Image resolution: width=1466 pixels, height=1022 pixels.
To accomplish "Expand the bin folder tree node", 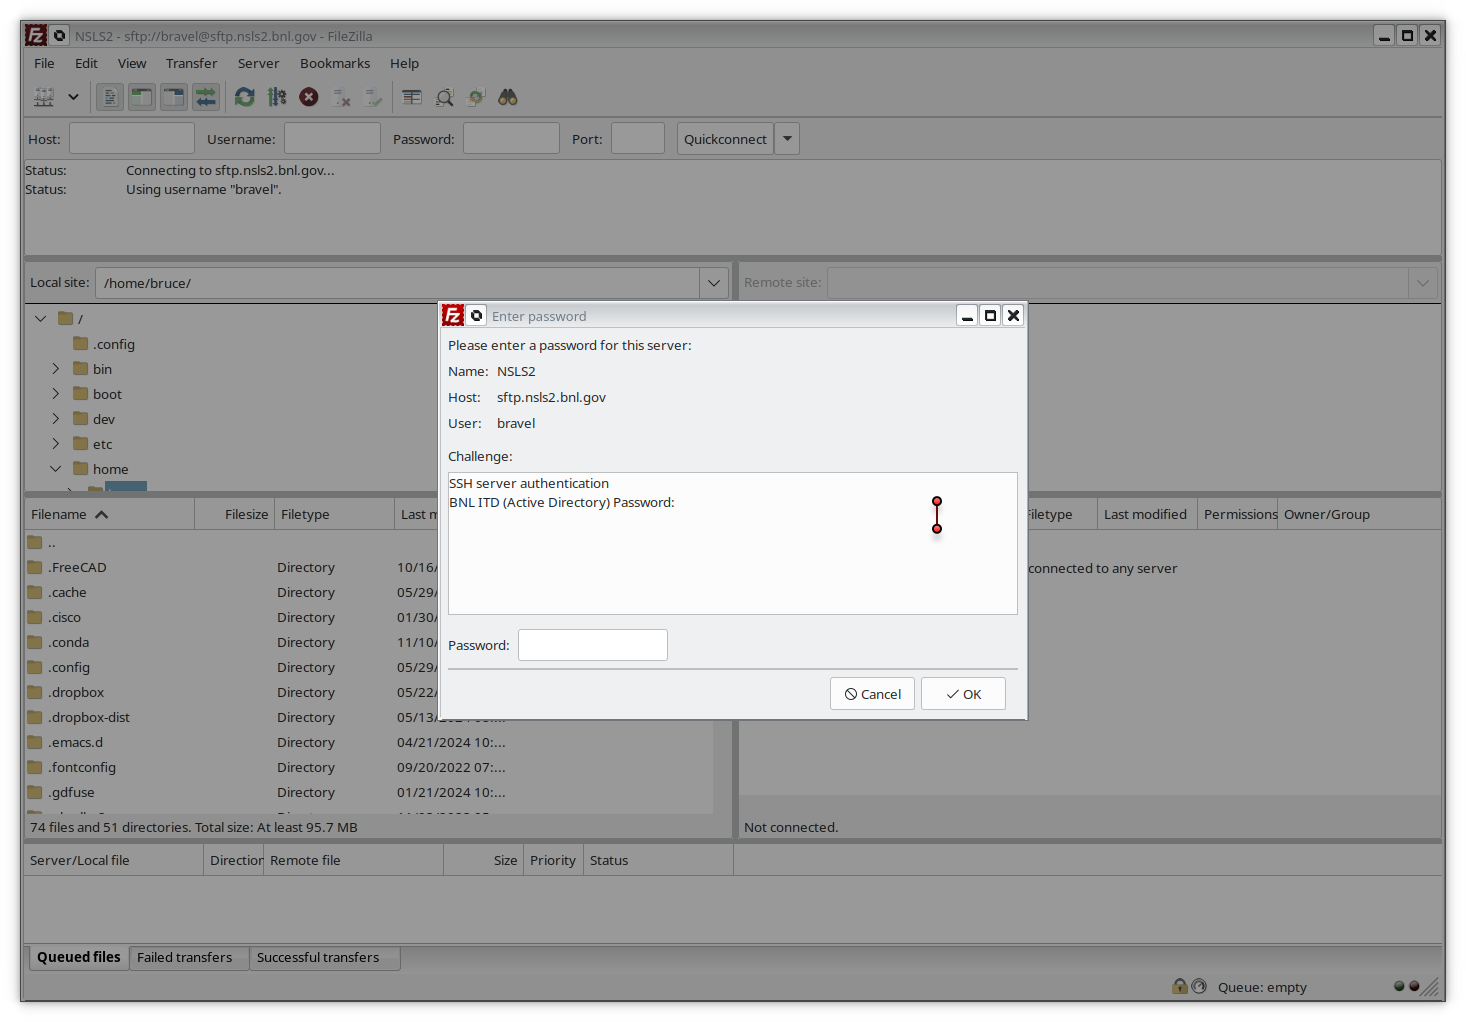I will tap(56, 369).
